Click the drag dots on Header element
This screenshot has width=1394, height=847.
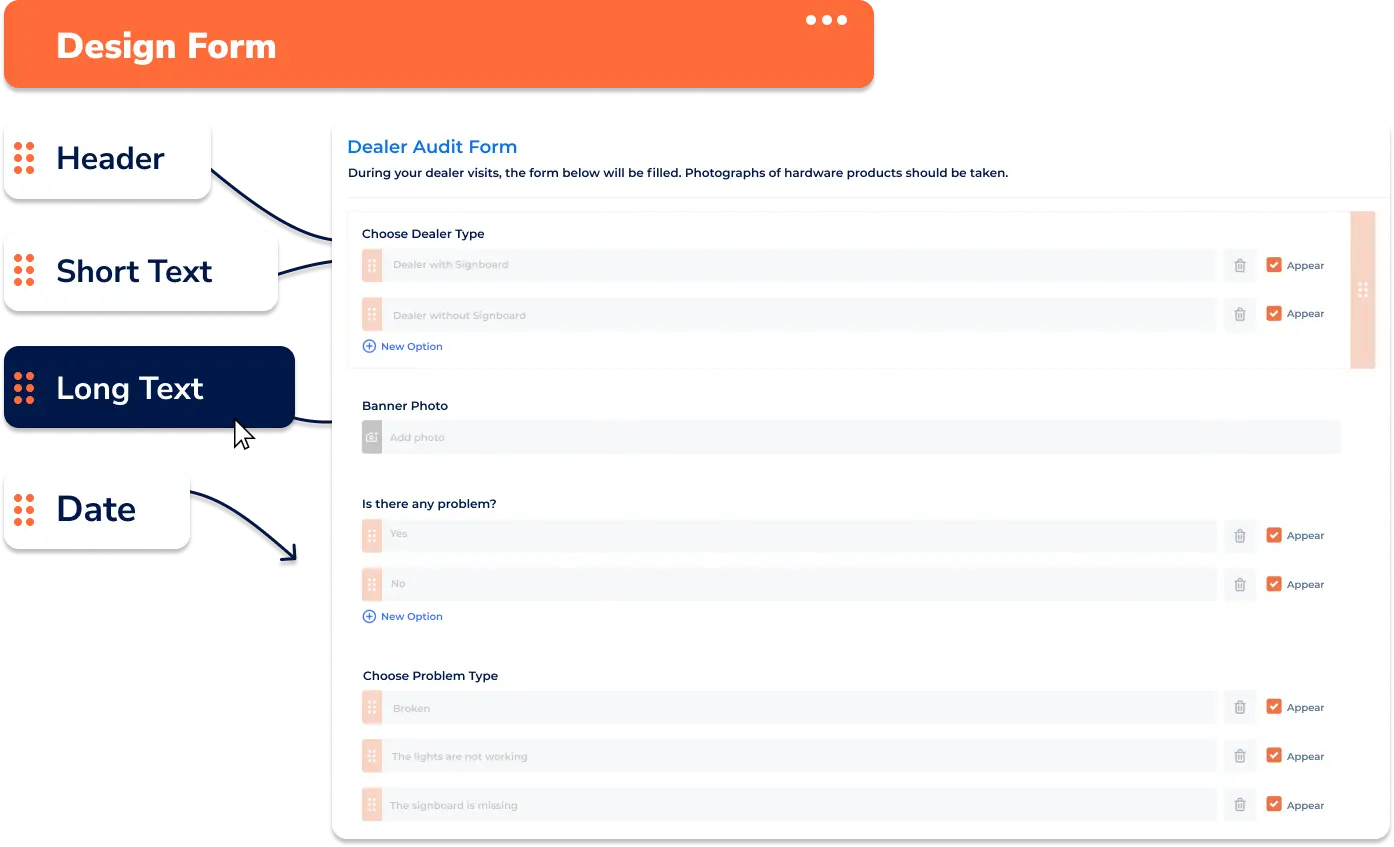point(24,158)
